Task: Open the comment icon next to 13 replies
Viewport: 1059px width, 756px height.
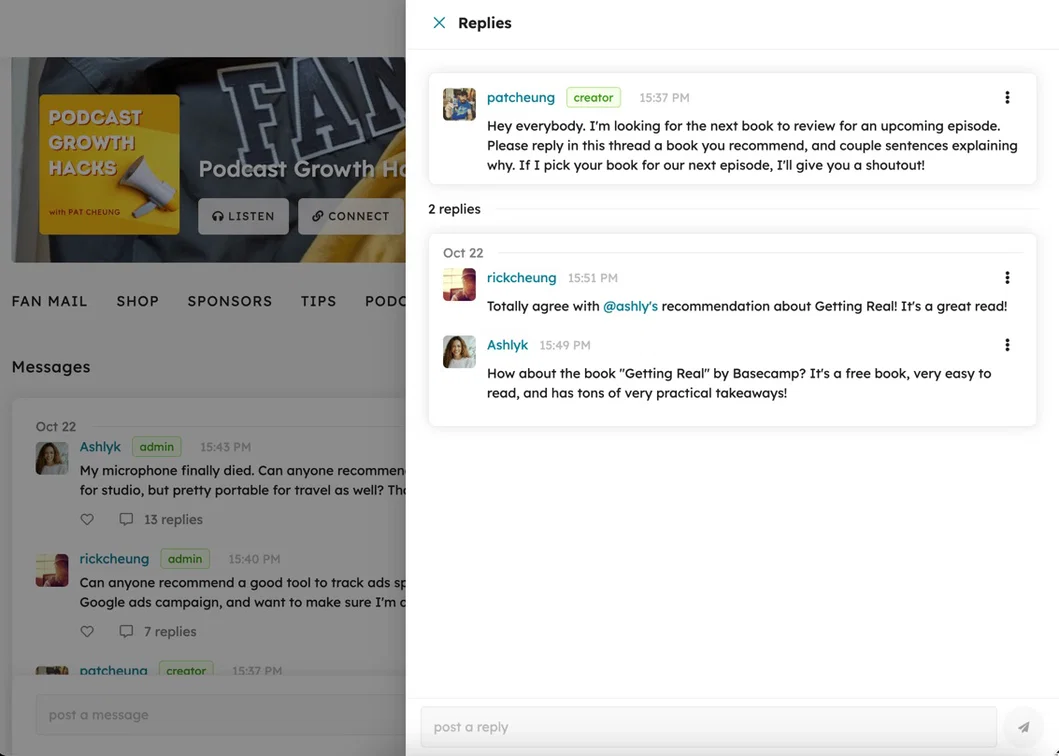Action: [x=126, y=520]
